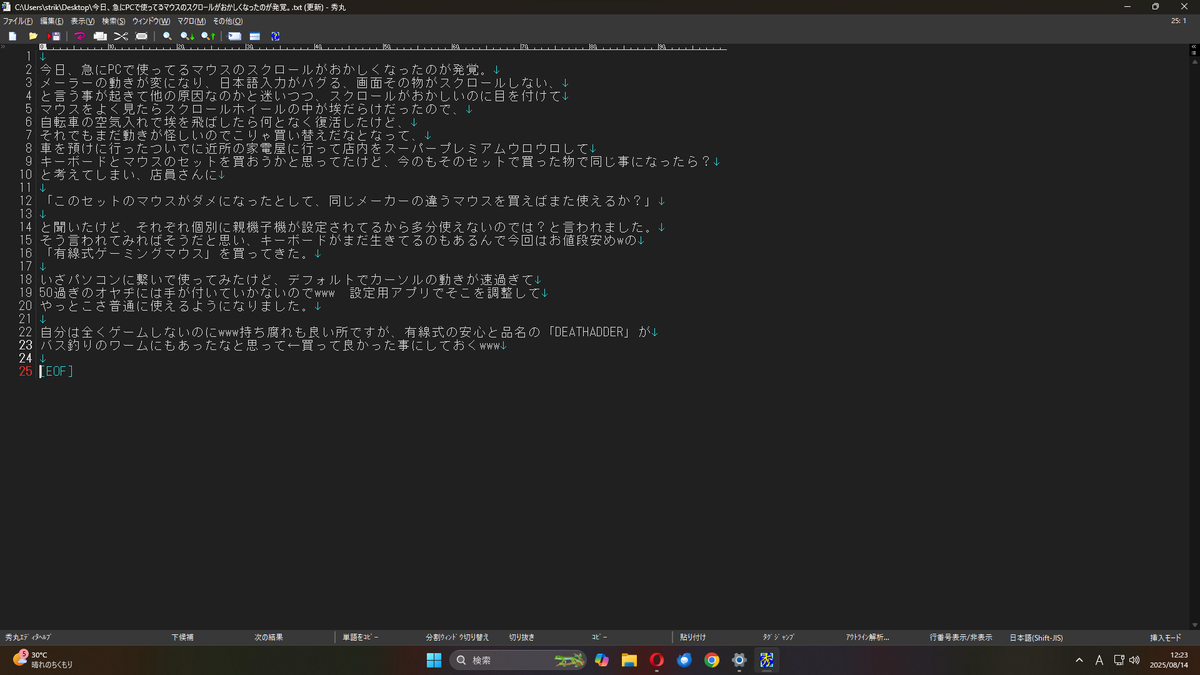1200x675 pixels.
Task: Open the Windows Start menu
Action: tap(434, 660)
